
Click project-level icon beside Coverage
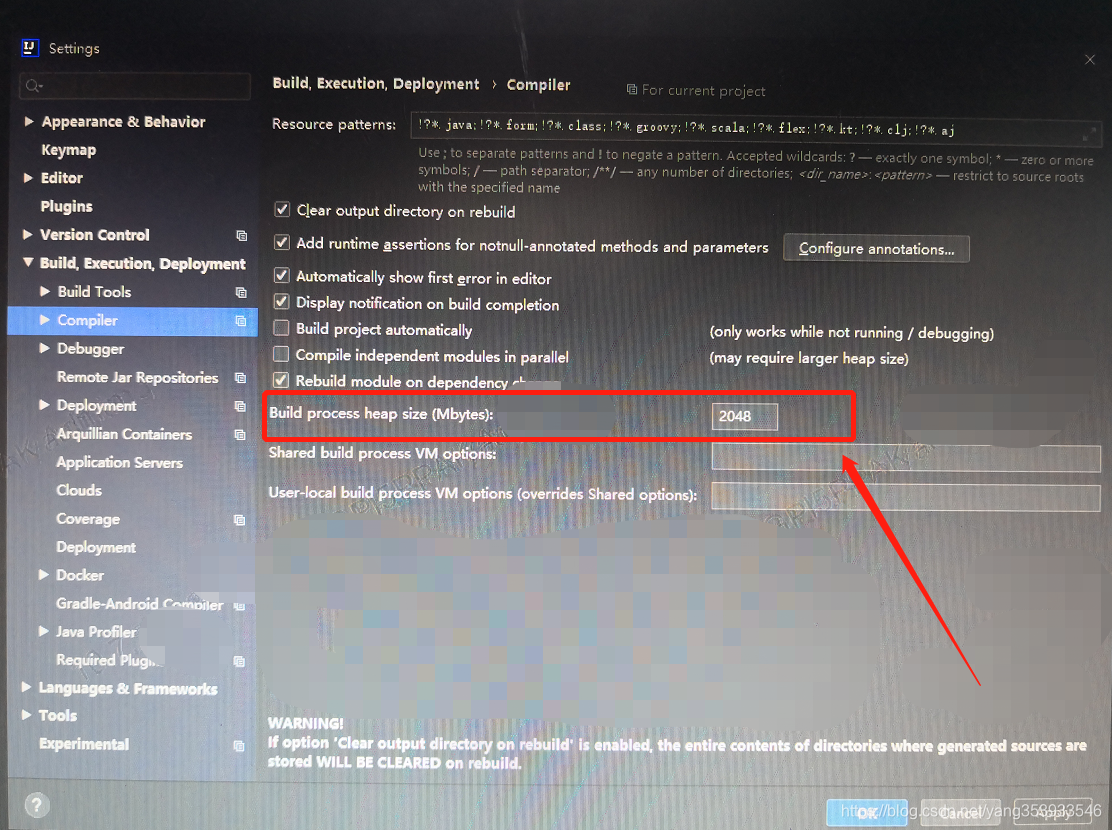click(x=240, y=520)
